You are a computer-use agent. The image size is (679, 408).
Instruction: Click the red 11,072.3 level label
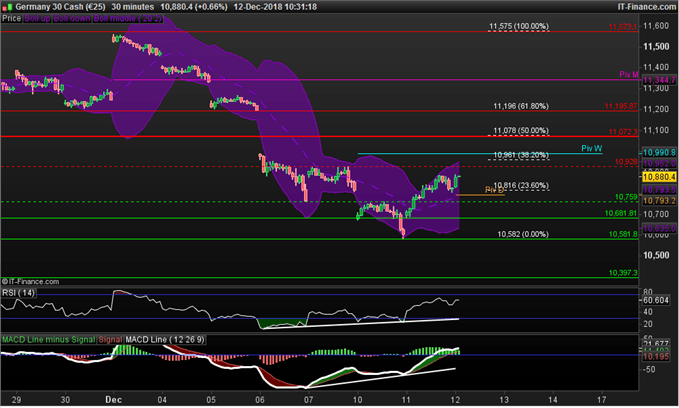click(623, 132)
